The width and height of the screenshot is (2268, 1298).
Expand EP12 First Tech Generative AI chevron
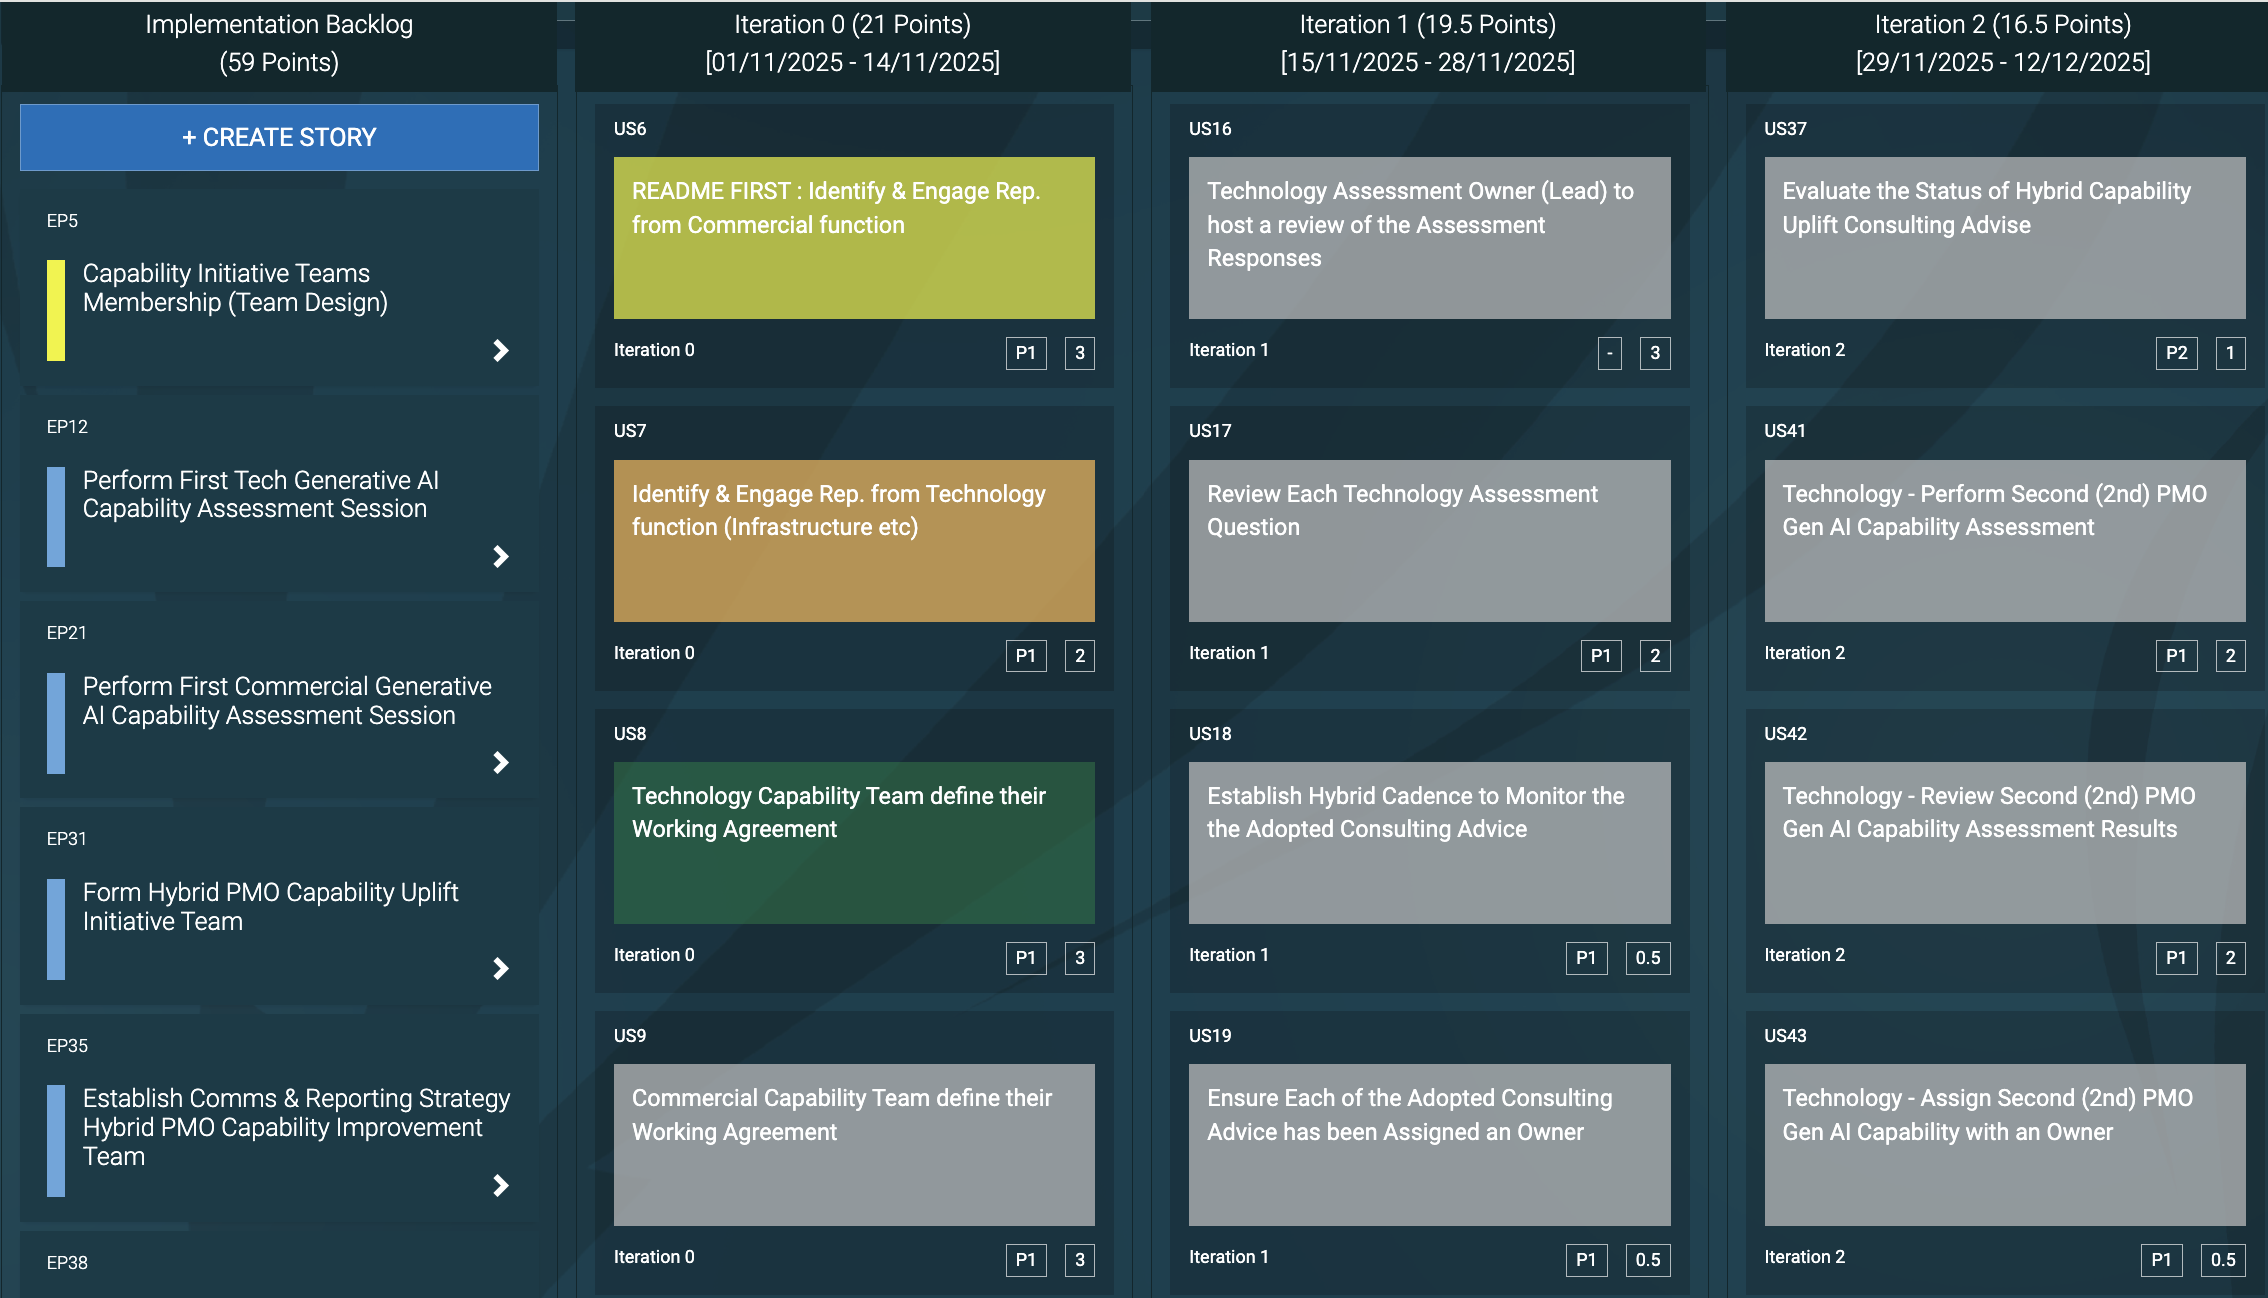[x=501, y=556]
